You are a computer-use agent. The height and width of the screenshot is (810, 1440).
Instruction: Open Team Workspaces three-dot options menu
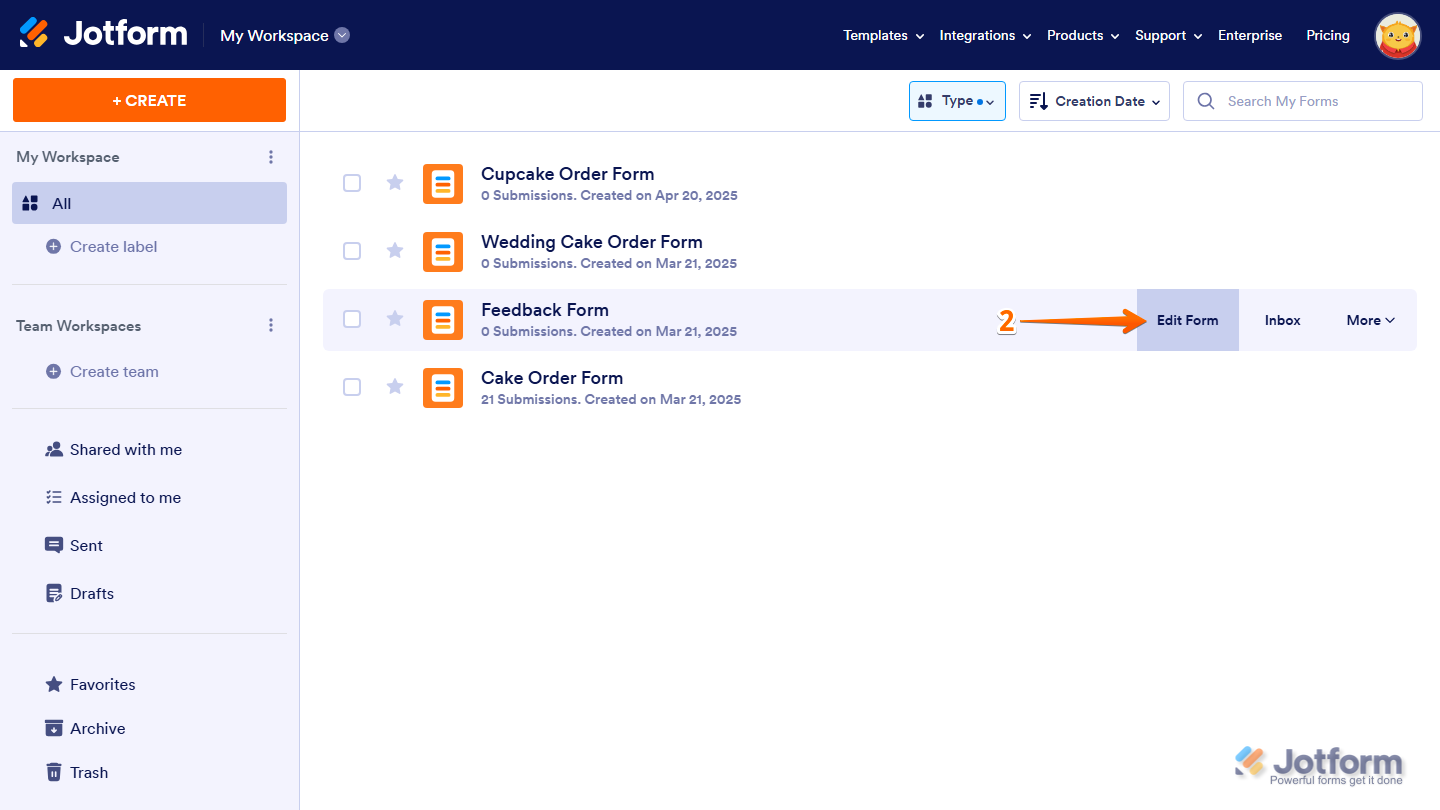271,326
